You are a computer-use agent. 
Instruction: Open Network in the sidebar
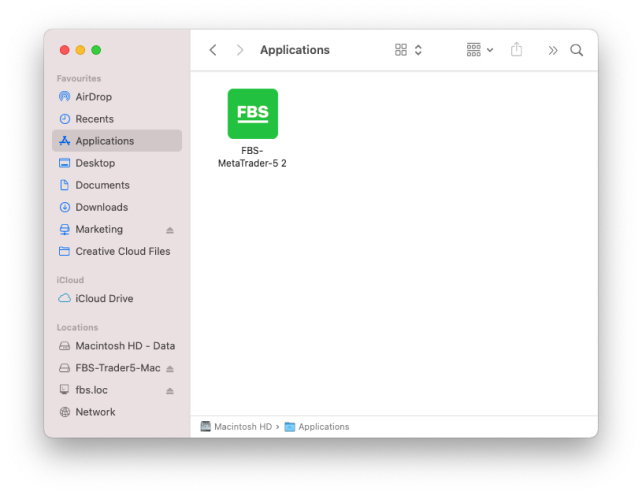[x=117, y=412]
